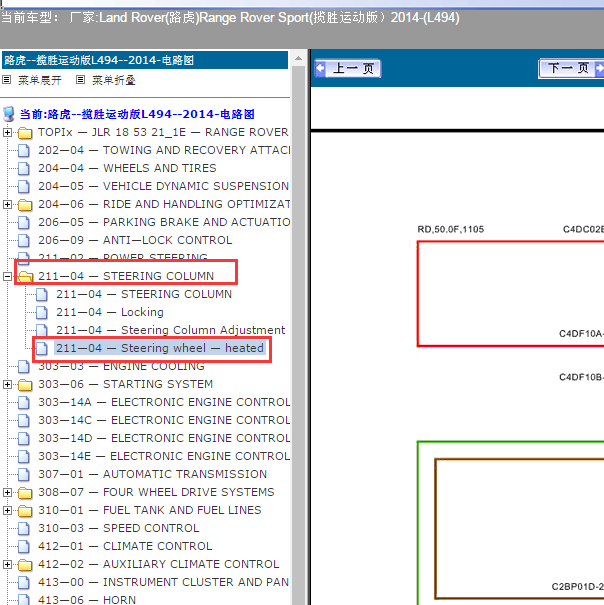Image resolution: width=604 pixels, height=605 pixels.
Task: Click folder icon of 204-06 Ride and Handling
Action: (25, 205)
